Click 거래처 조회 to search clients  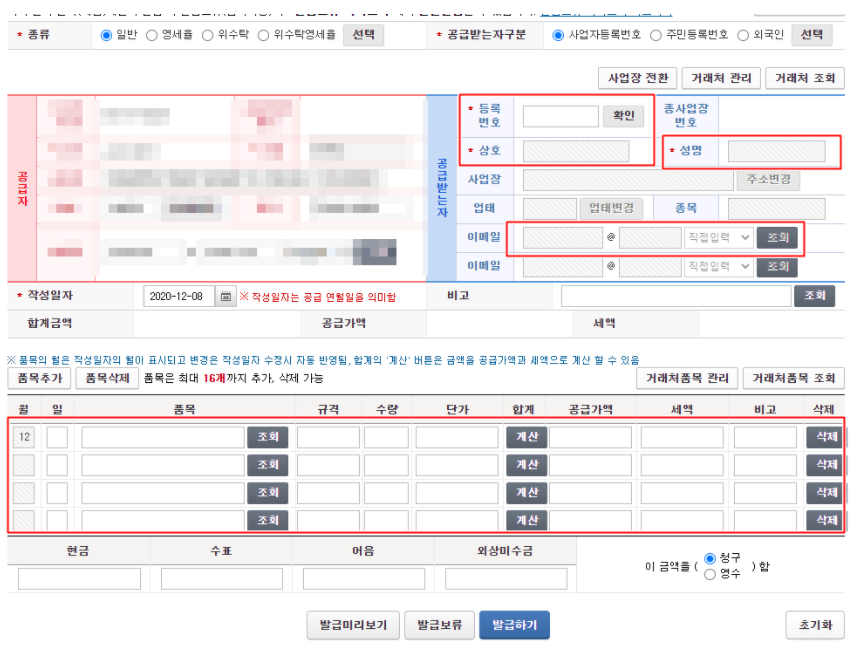click(803, 78)
